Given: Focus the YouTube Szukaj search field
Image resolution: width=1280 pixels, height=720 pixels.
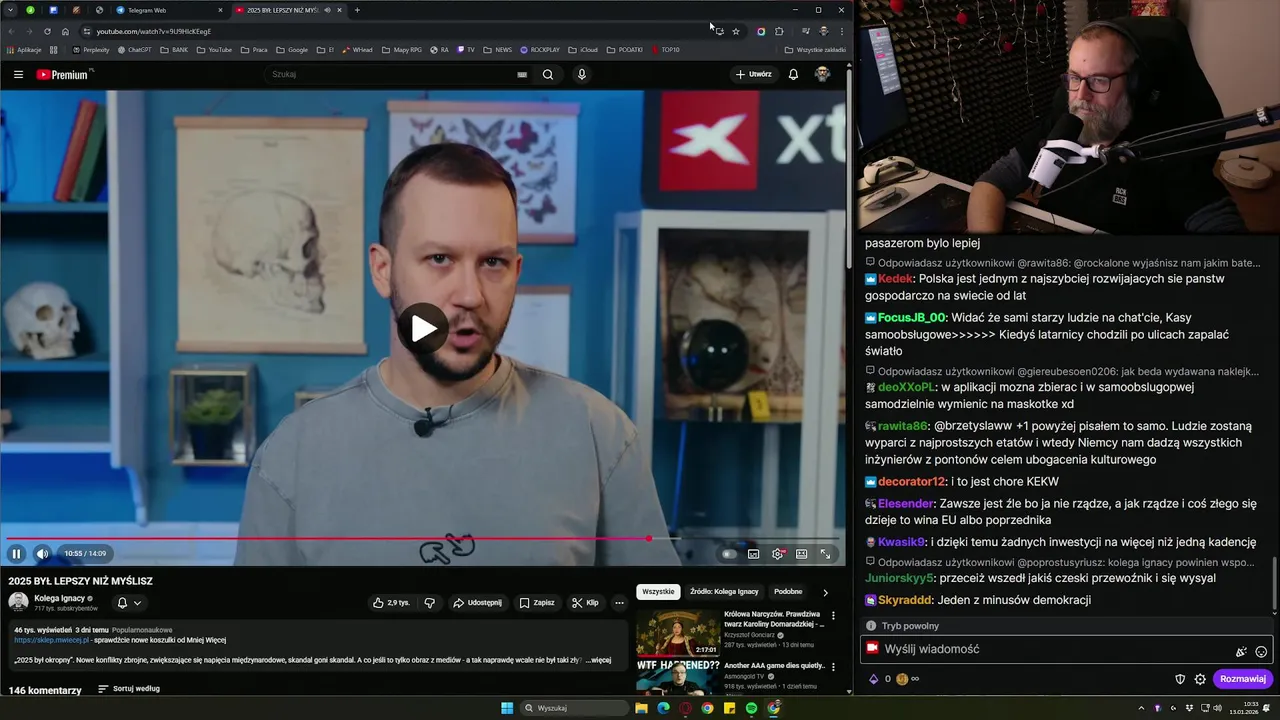Looking at the screenshot, I should 390,74.
